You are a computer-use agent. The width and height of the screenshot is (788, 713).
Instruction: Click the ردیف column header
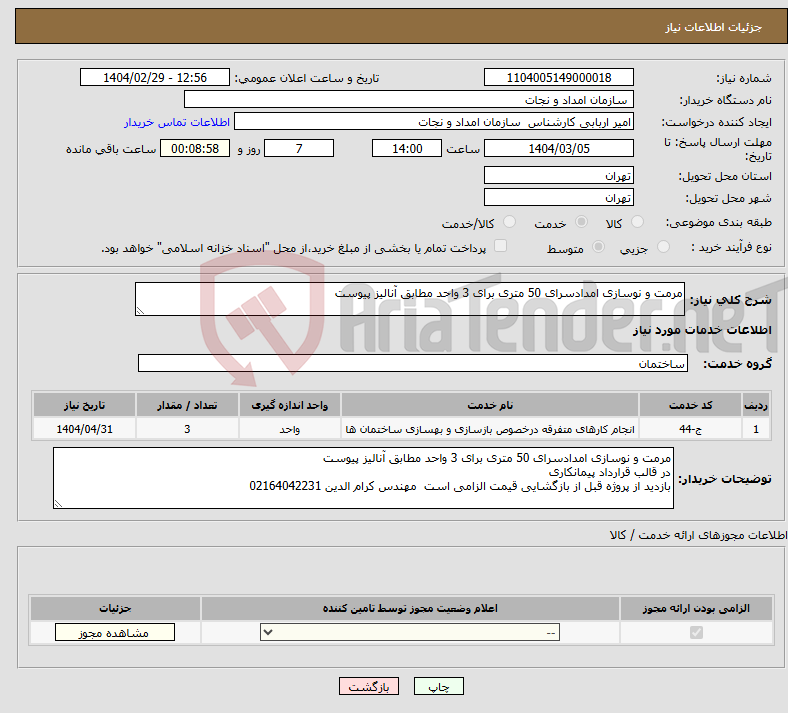756,405
